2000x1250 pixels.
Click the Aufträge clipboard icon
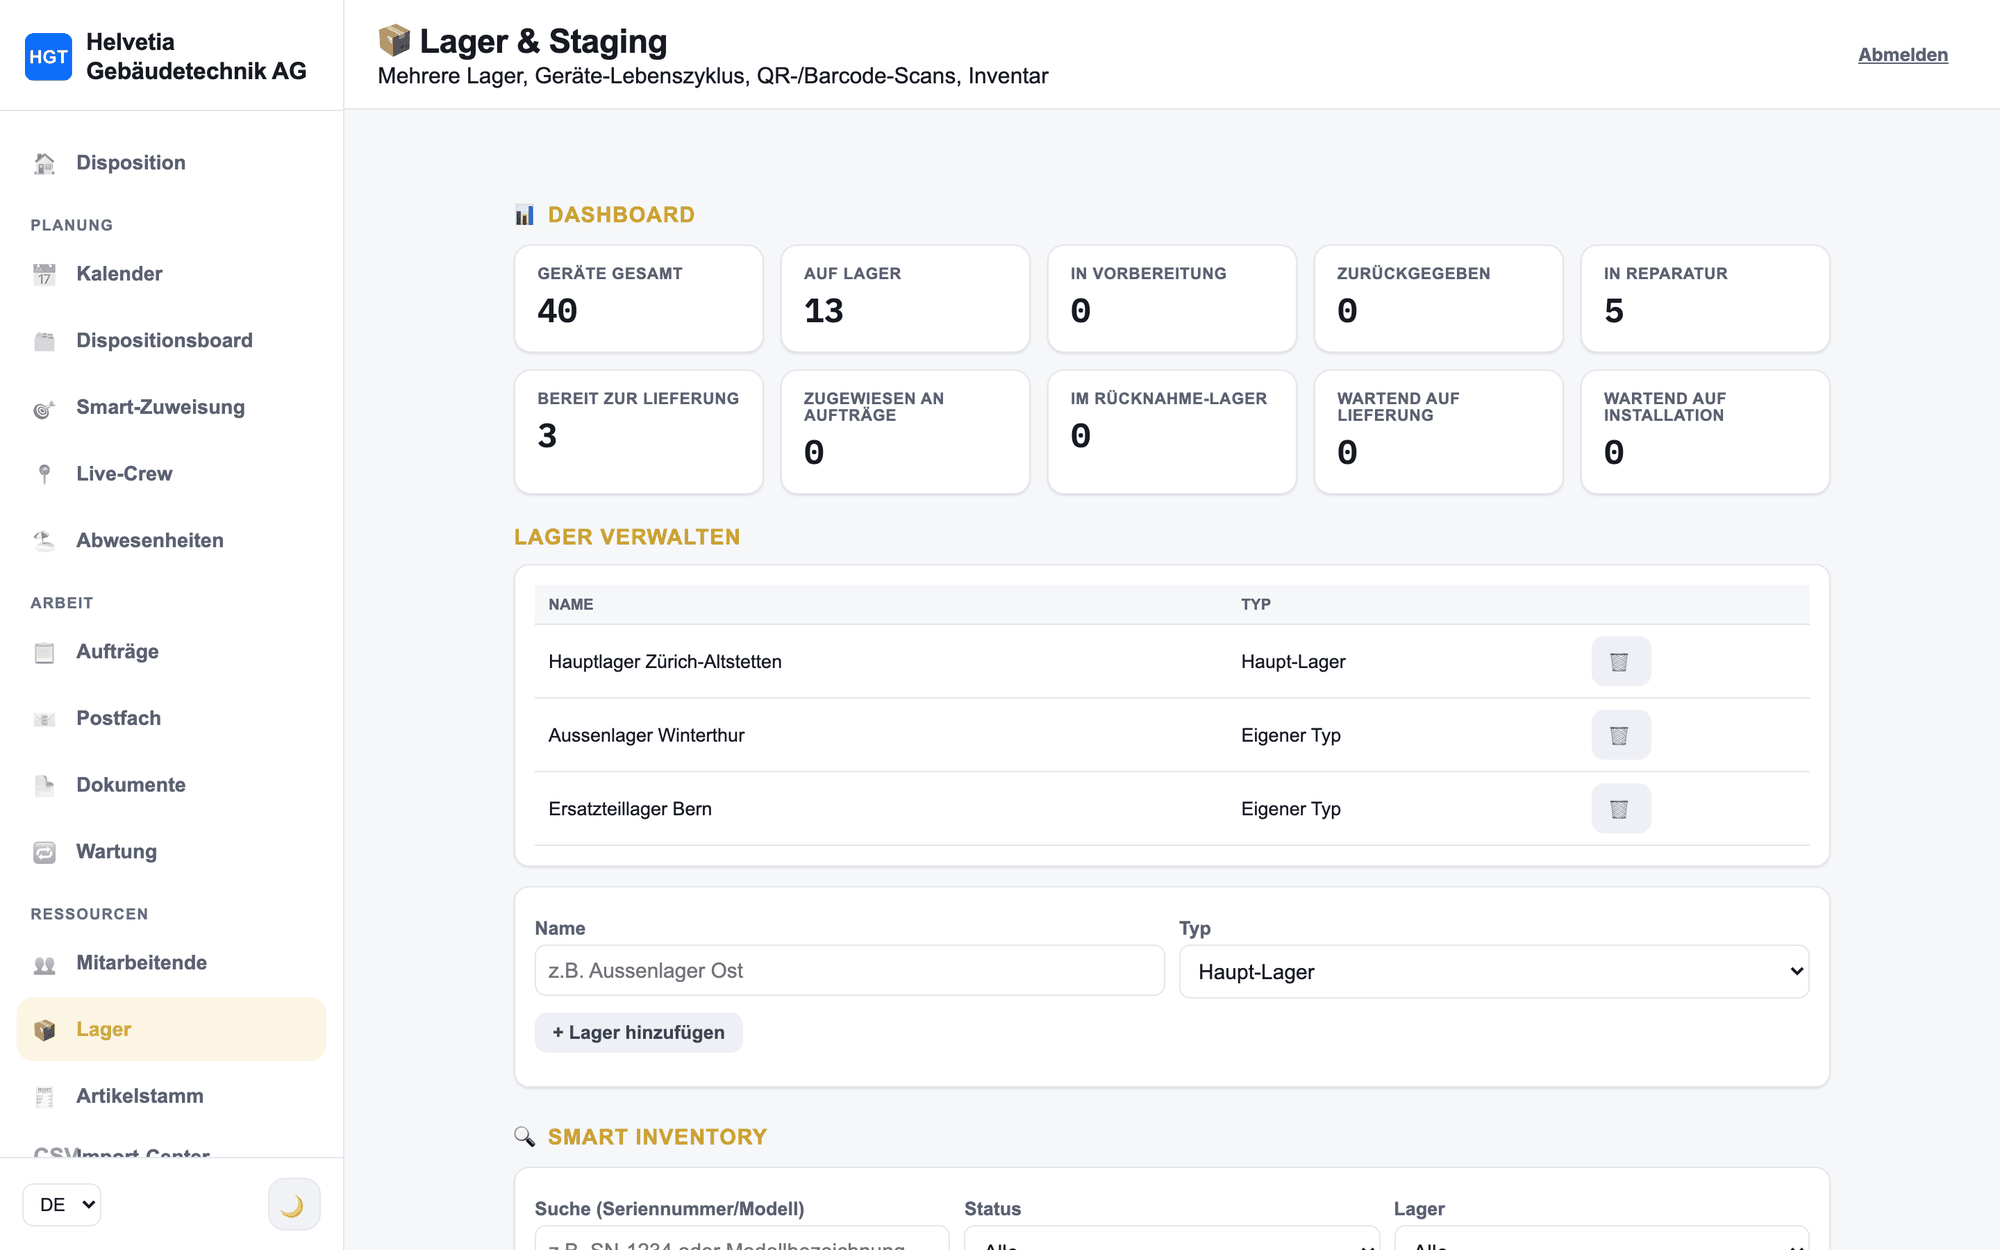coord(44,652)
